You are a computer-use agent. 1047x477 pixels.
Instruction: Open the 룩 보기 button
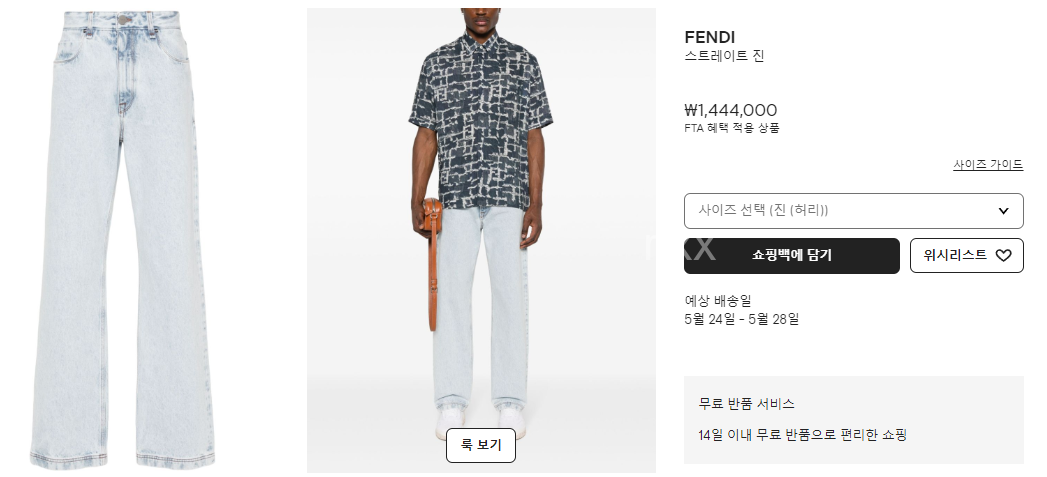(x=481, y=445)
